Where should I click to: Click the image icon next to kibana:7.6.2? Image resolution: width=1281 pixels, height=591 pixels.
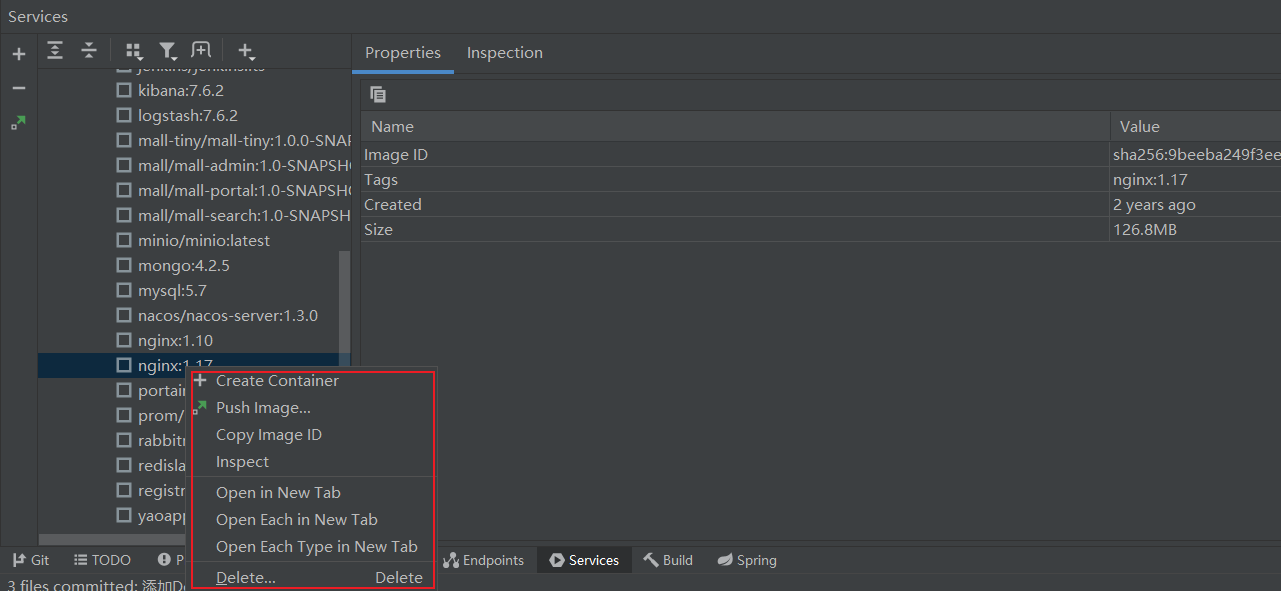(124, 90)
